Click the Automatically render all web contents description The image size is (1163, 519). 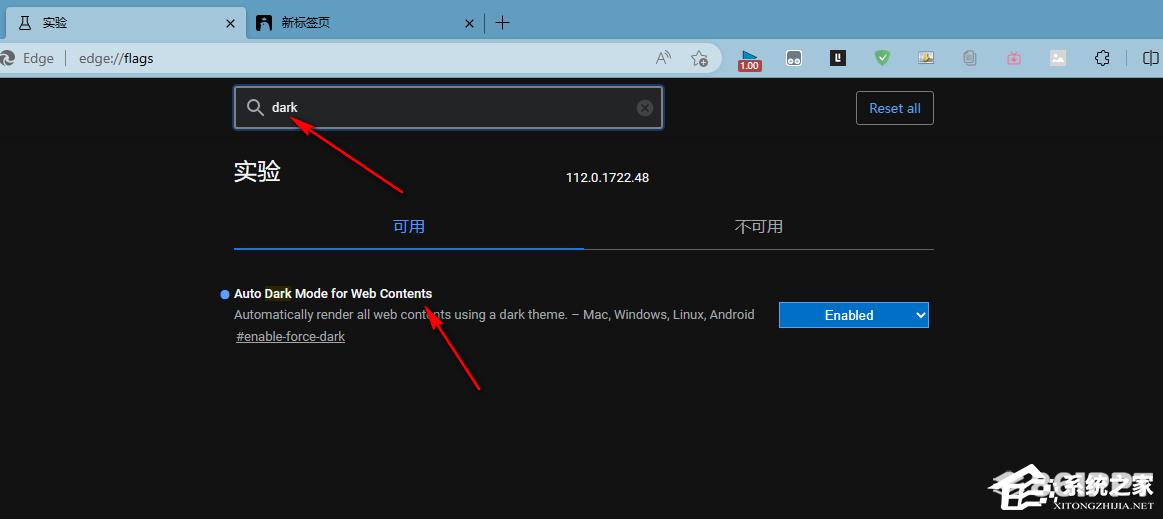494,314
